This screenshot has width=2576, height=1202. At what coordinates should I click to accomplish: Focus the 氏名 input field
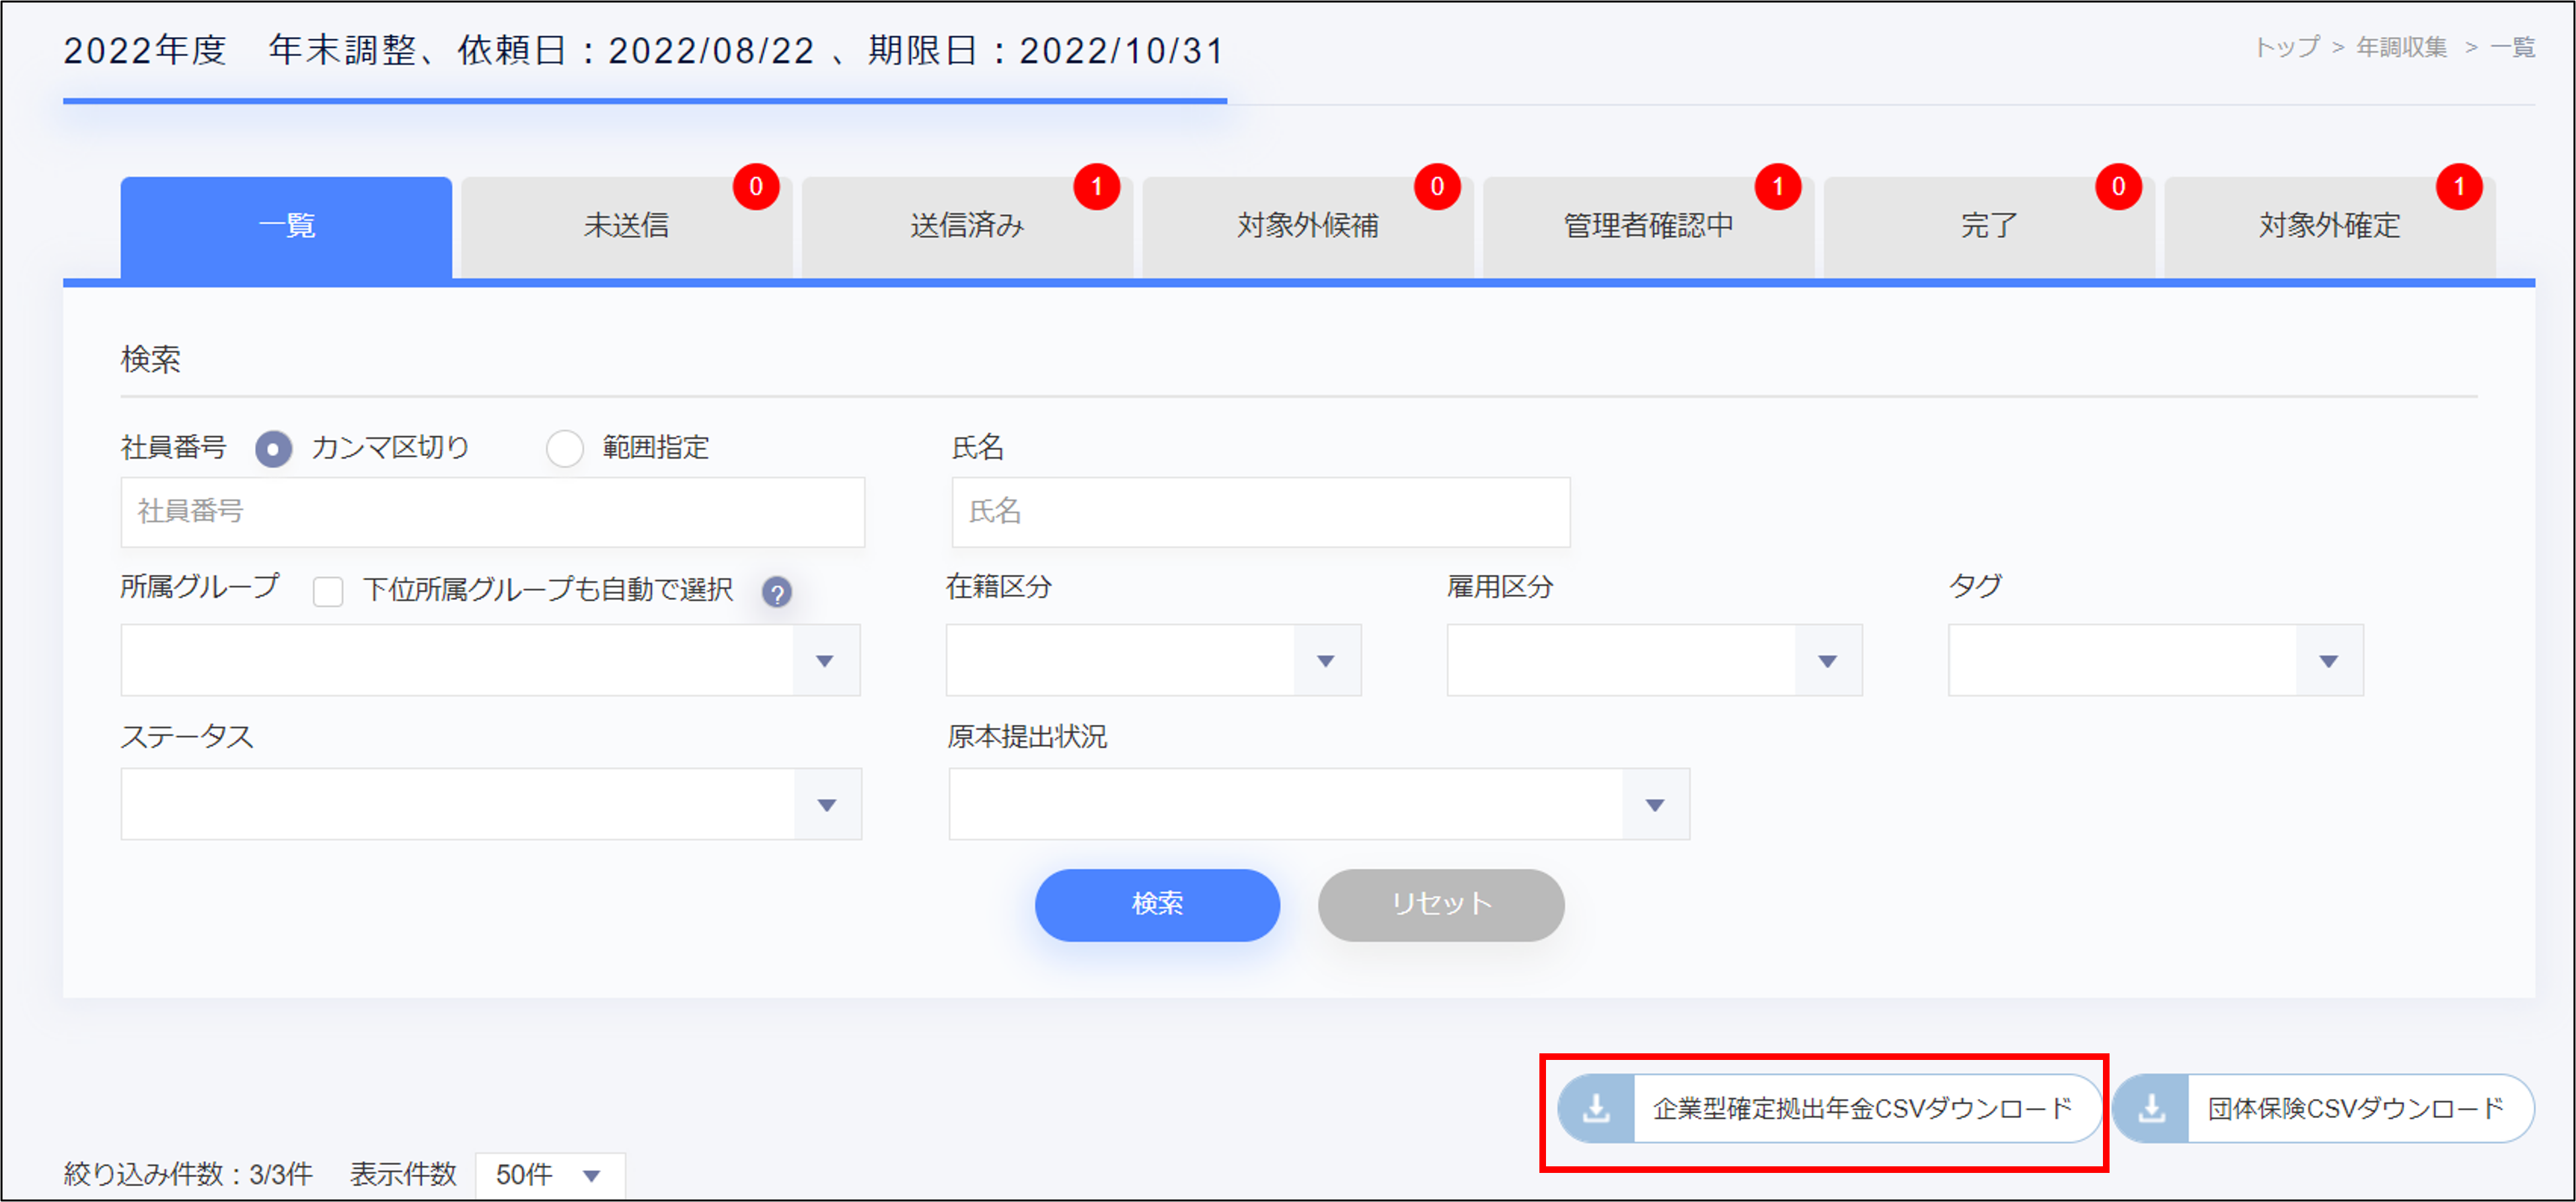1260,512
